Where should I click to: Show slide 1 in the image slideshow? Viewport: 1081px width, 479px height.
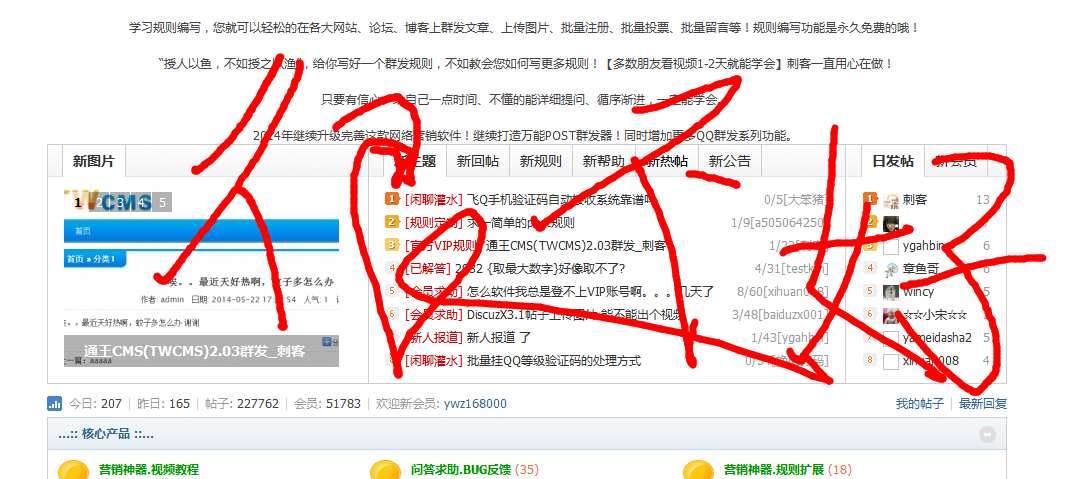(78, 202)
